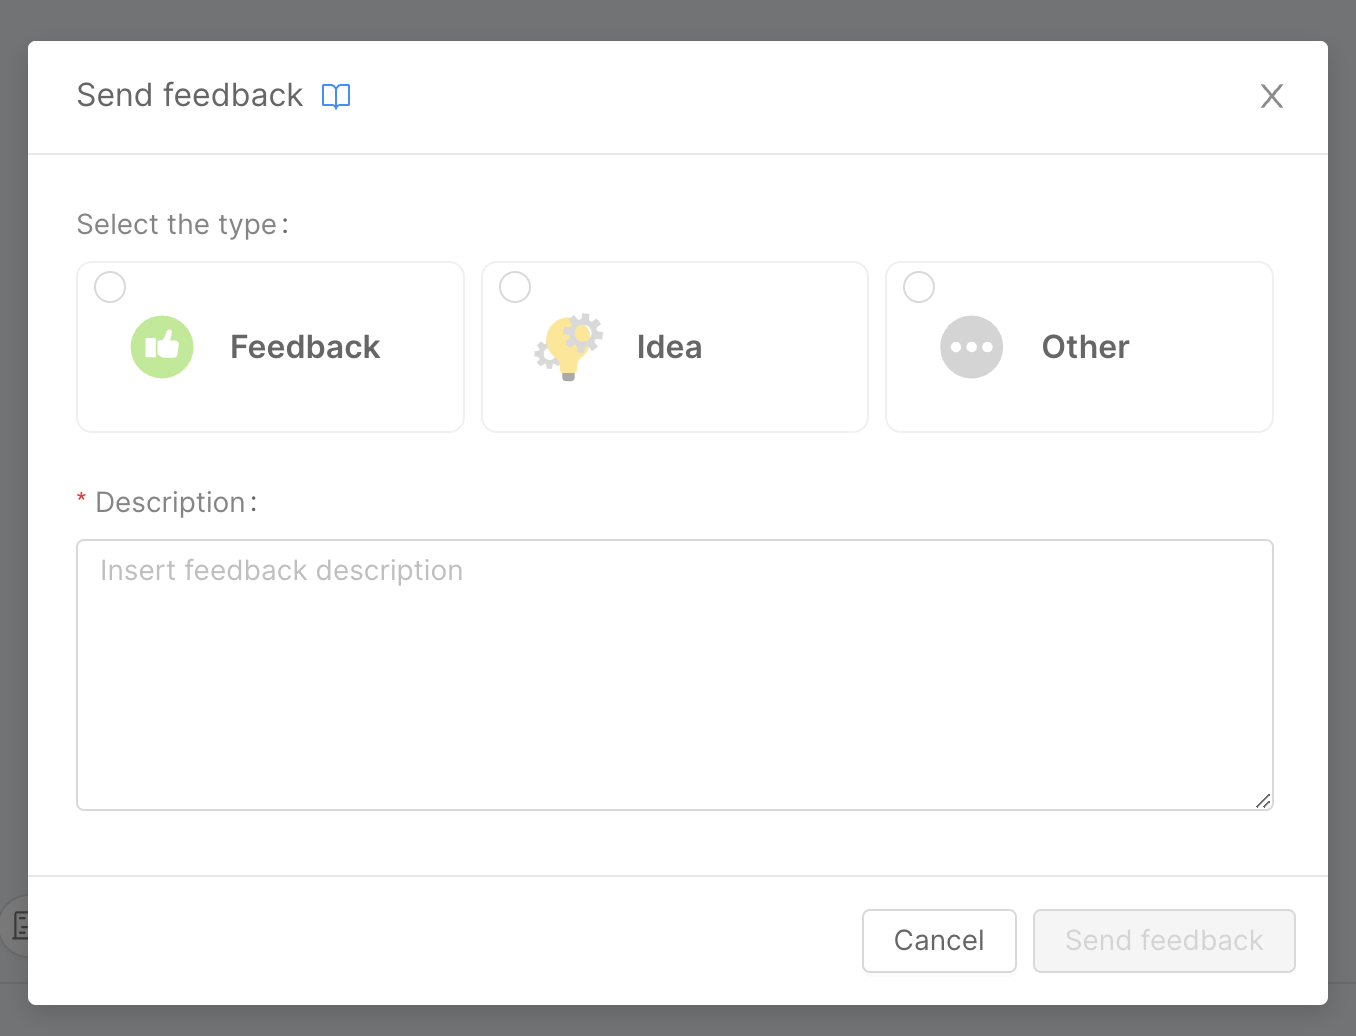This screenshot has width=1356, height=1036.
Task: Click the red asterisk beside Description
Action: click(81, 499)
